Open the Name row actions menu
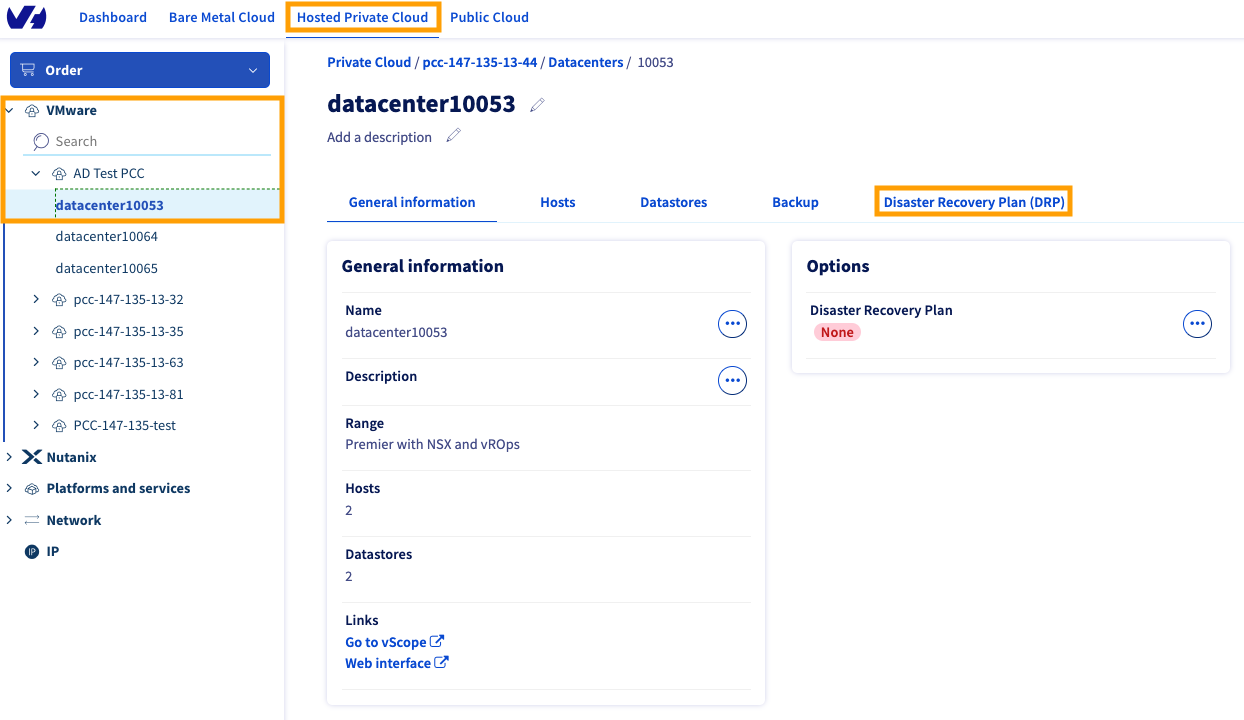Viewport: 1244px width, 720px height. pos(733,324)
